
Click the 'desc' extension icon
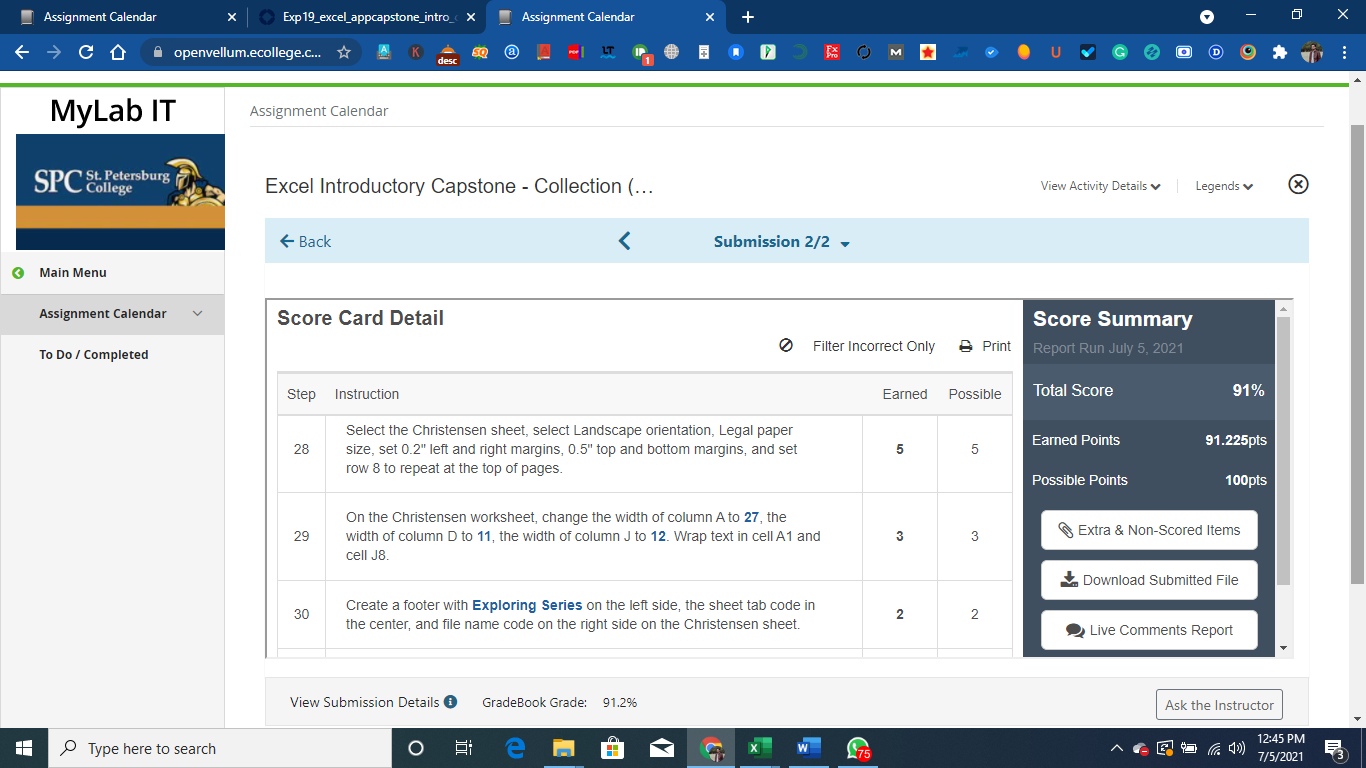coord(448,54)
